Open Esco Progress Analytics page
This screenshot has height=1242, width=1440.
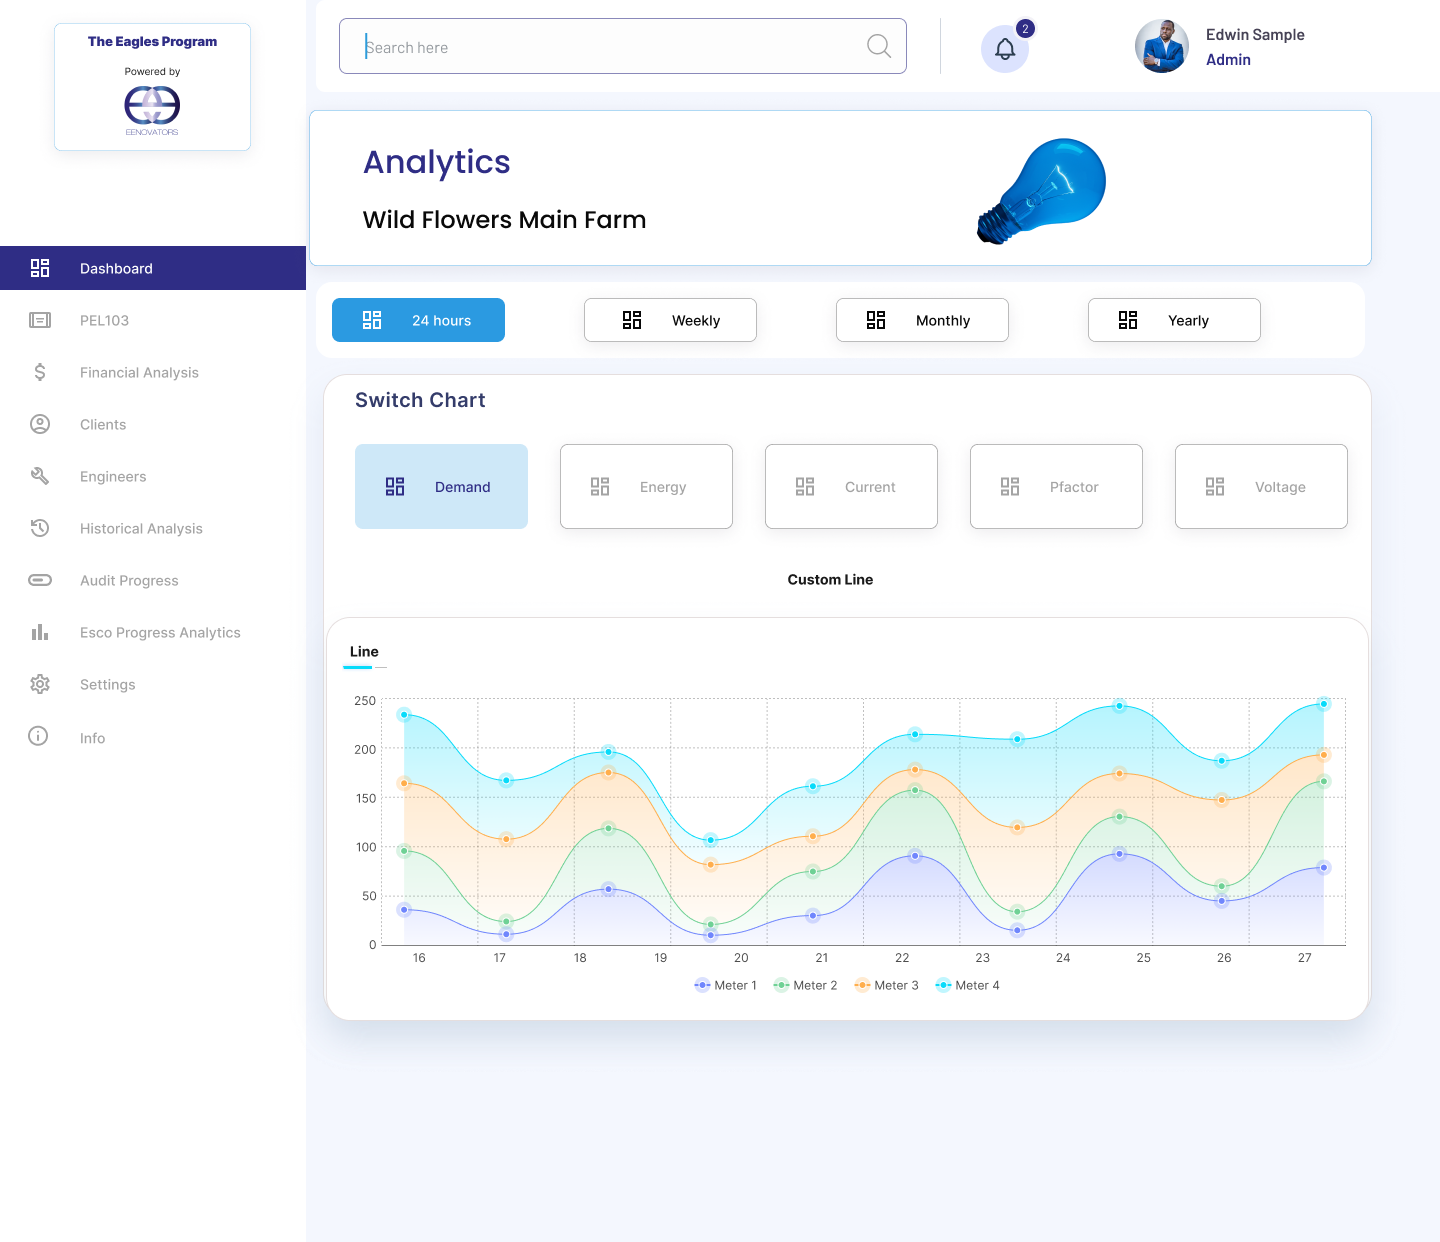tap(160, 632)
